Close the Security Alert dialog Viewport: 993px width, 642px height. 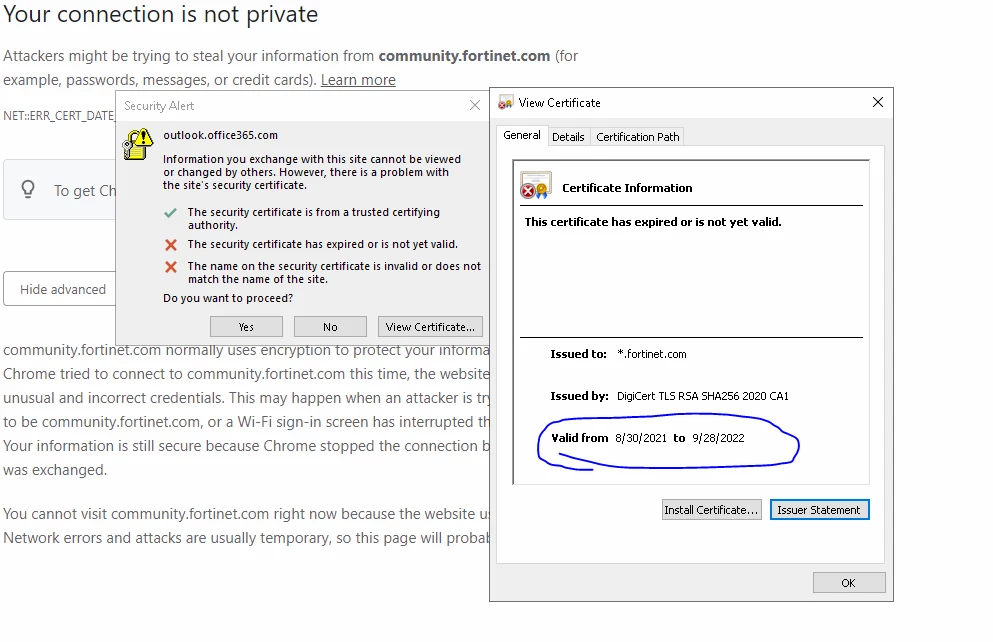(475, 105)
